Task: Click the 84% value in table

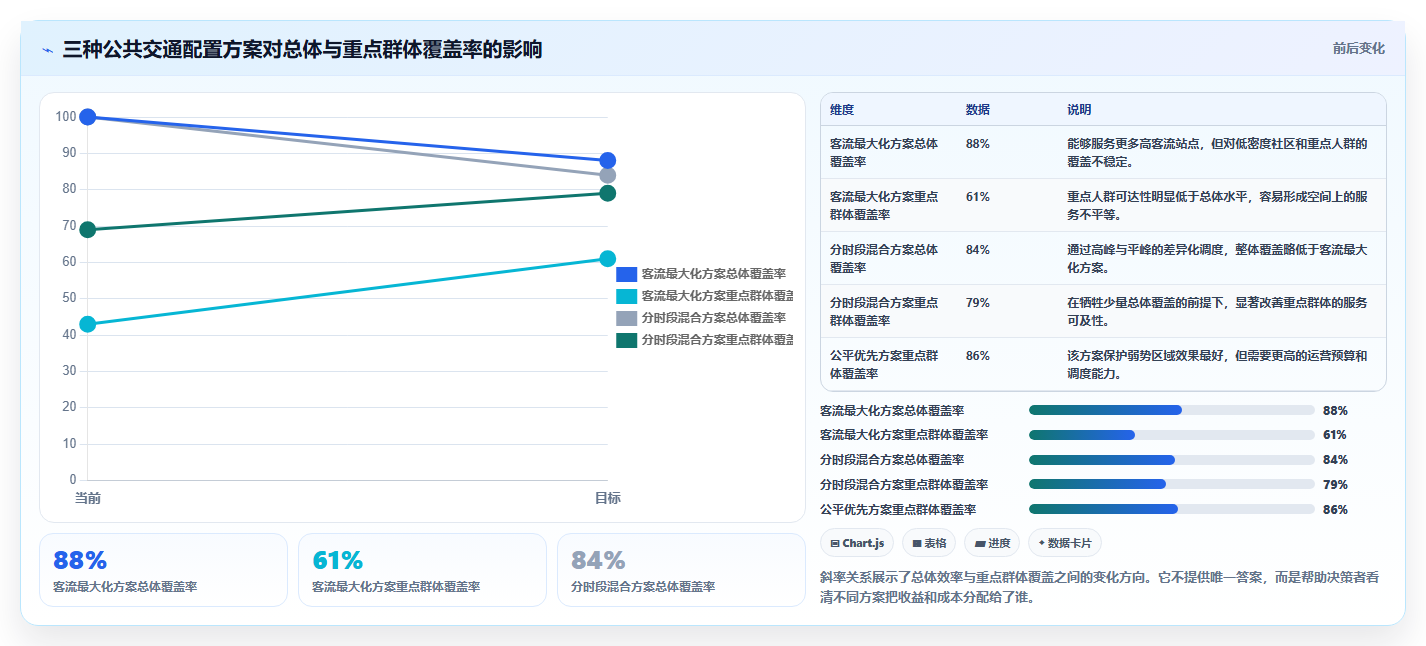Action: click(x=978, y=250)
